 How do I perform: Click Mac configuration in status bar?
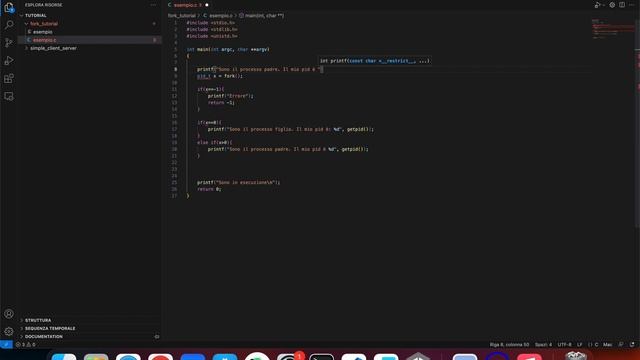[608, 344]
